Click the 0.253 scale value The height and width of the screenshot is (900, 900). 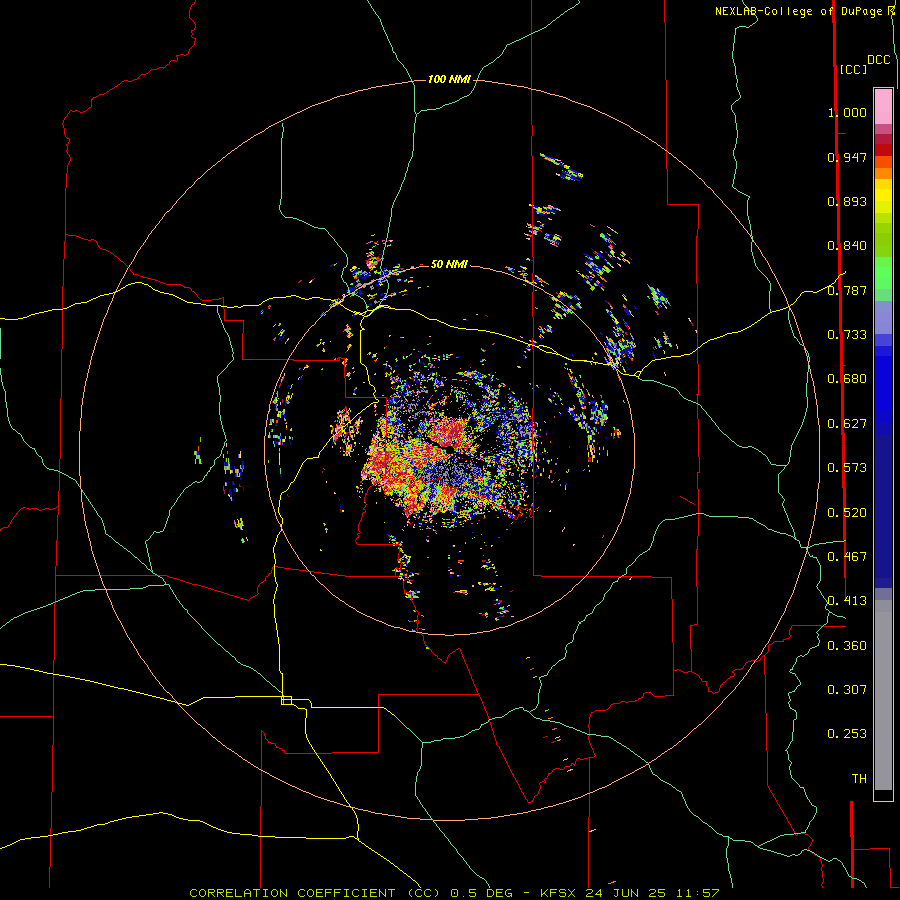847,734
